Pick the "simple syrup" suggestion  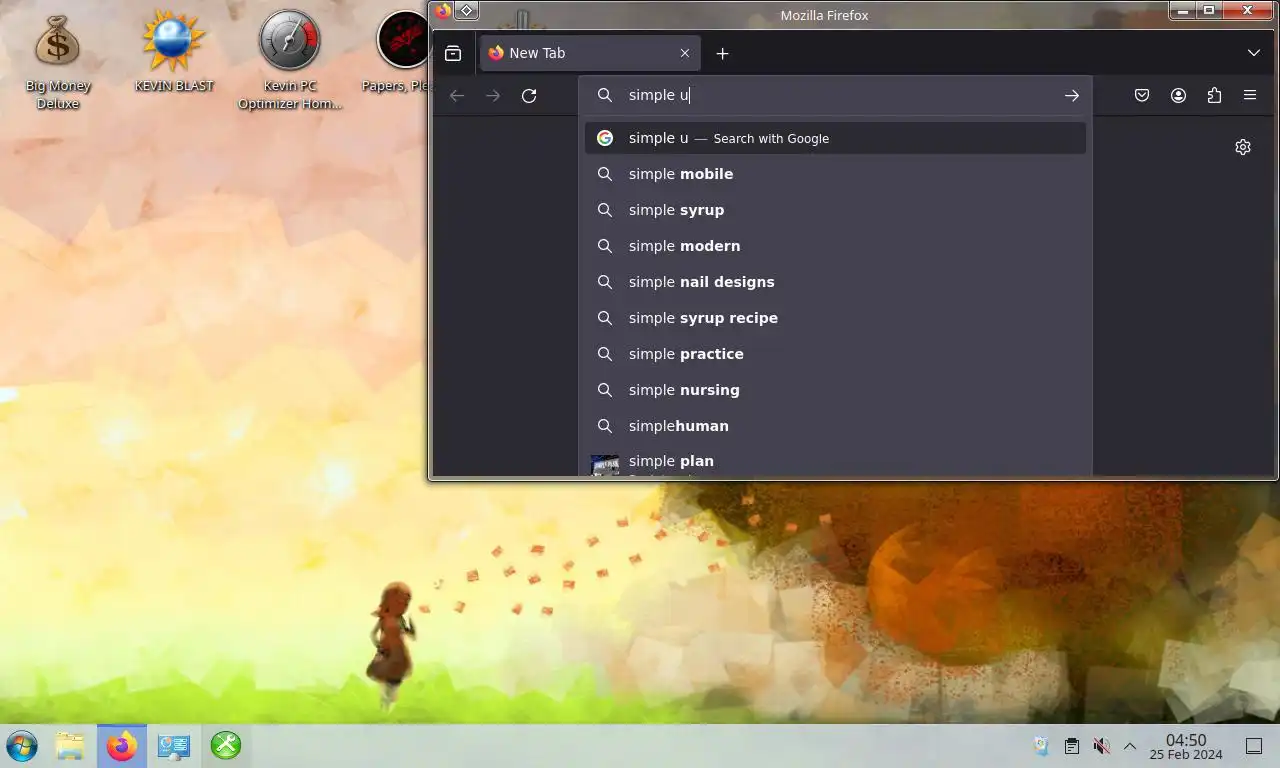pos(835,210)
